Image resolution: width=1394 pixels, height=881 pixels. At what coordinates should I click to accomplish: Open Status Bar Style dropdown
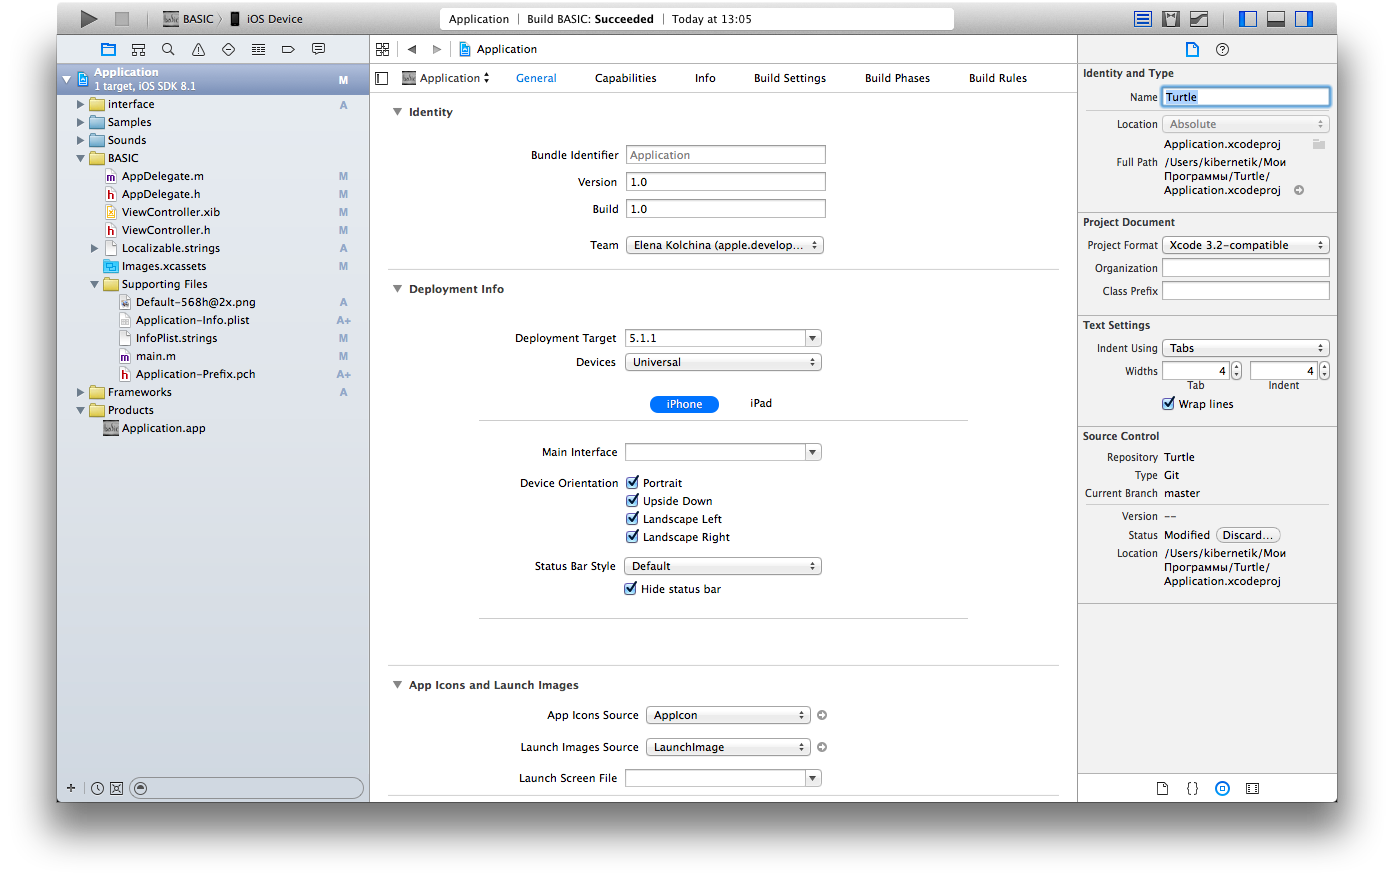723,566
